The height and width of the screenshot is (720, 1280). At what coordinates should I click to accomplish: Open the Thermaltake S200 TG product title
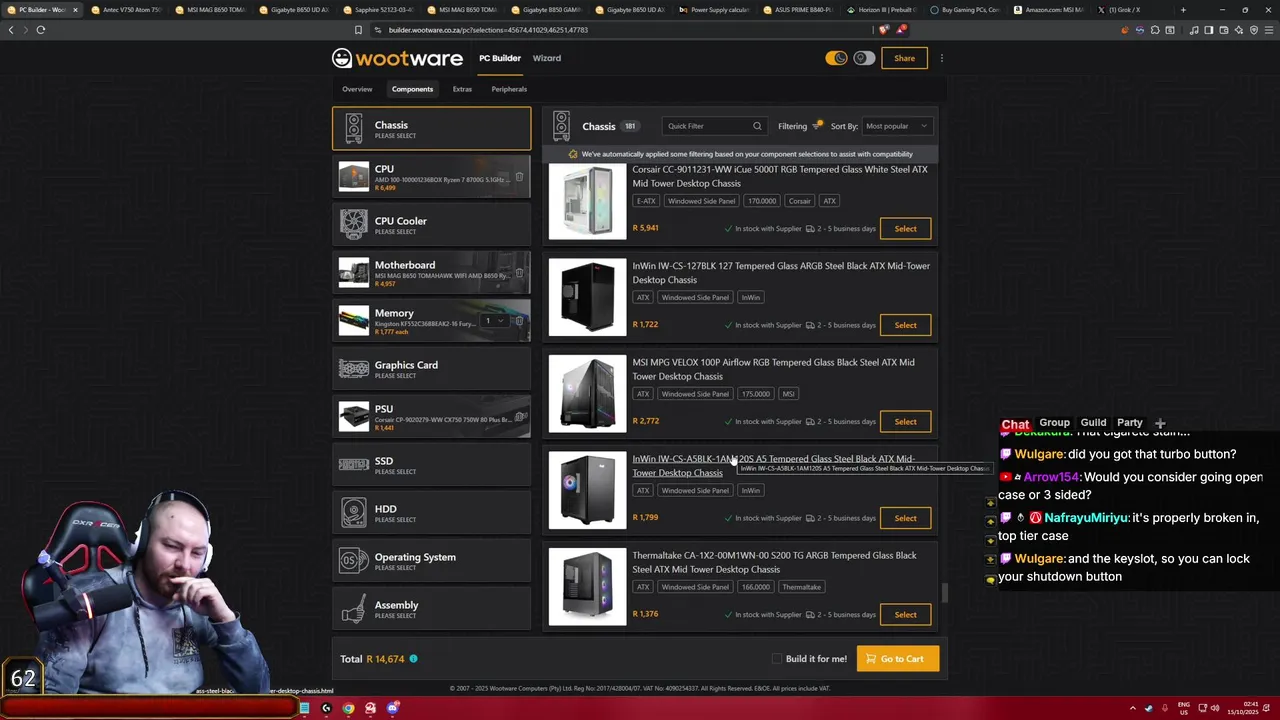(x=774, y=562)
